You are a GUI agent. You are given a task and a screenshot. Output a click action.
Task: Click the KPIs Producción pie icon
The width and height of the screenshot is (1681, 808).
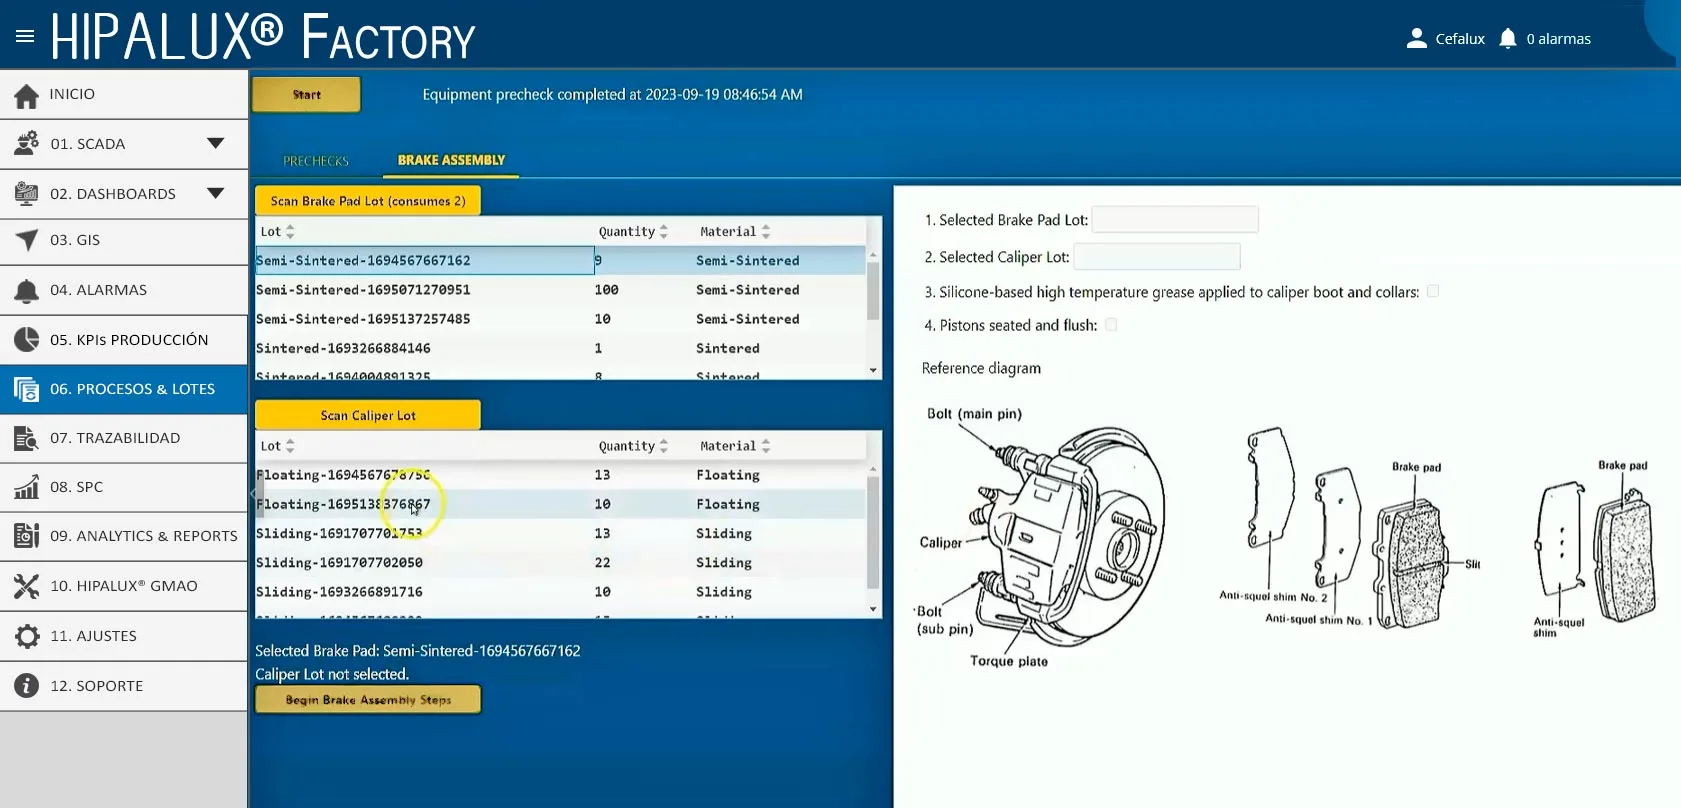[27, 340]
